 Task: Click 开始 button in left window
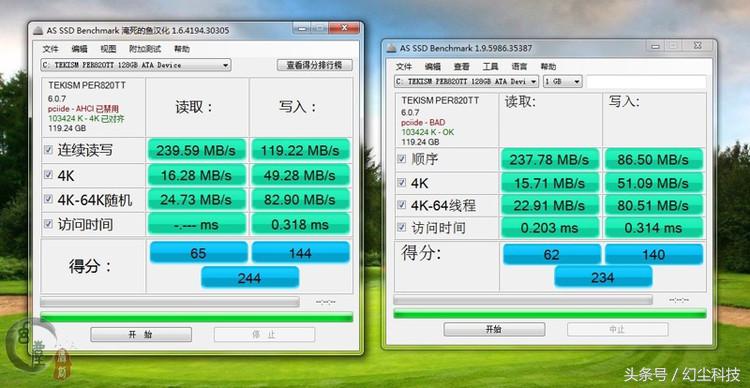pos(141,334)
